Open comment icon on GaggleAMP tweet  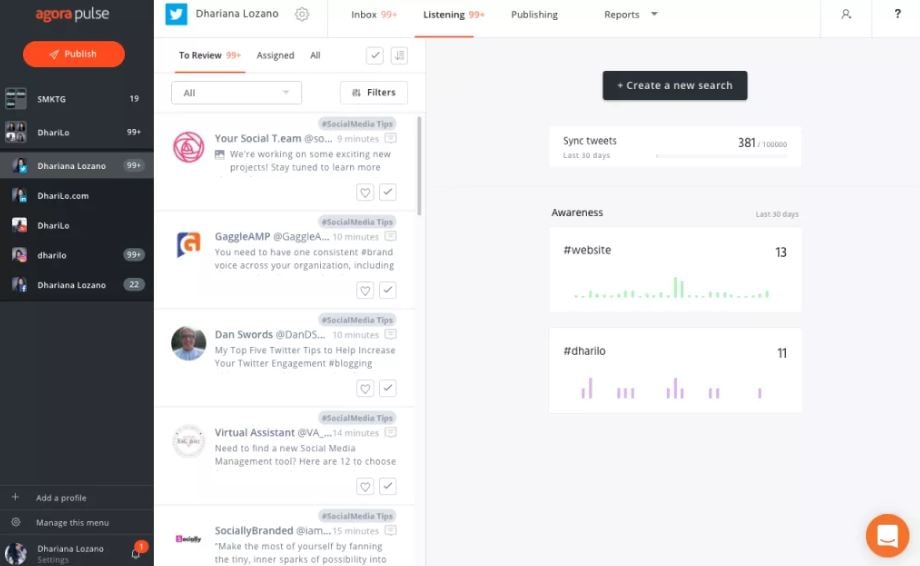[390, 236]
